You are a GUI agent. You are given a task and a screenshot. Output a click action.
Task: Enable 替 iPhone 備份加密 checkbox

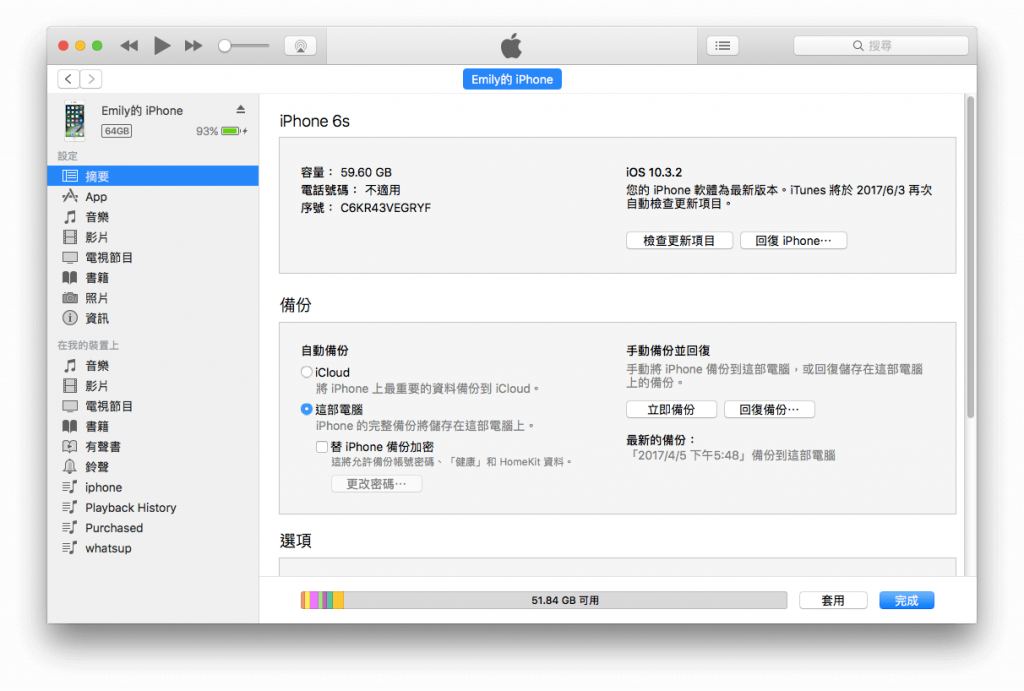[321, 447]
